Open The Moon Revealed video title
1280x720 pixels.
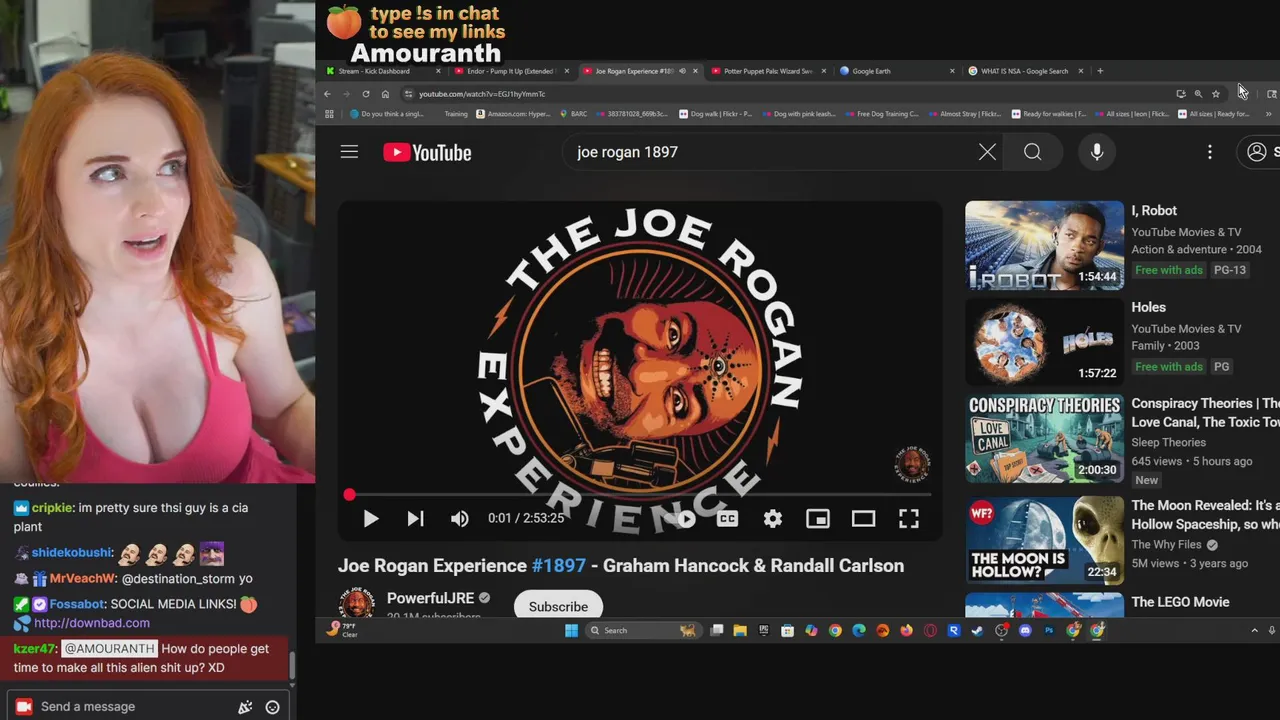coord(1205,515)
